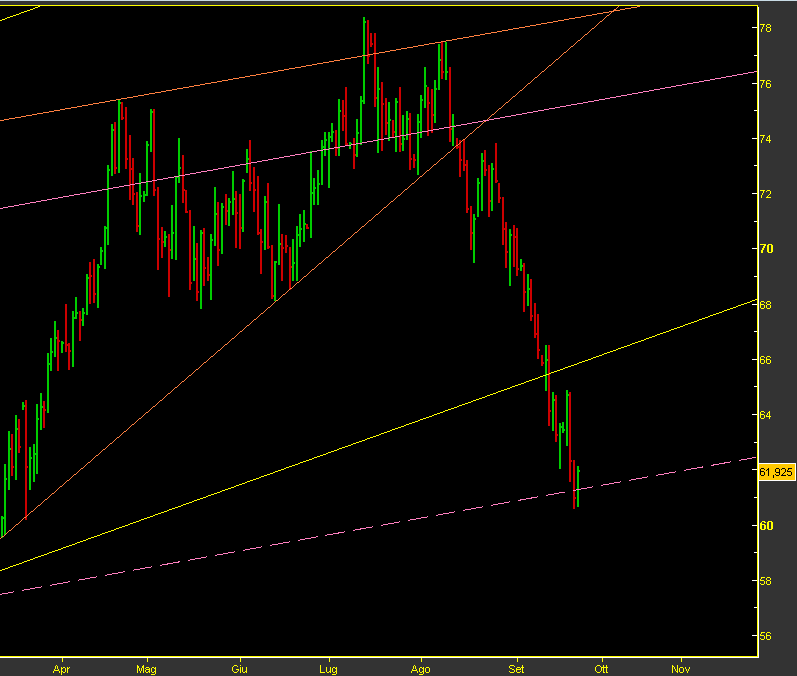This screenshot has width=797, height=676.
Task: Click the Lug month label
Action: (x=328, y=669)
